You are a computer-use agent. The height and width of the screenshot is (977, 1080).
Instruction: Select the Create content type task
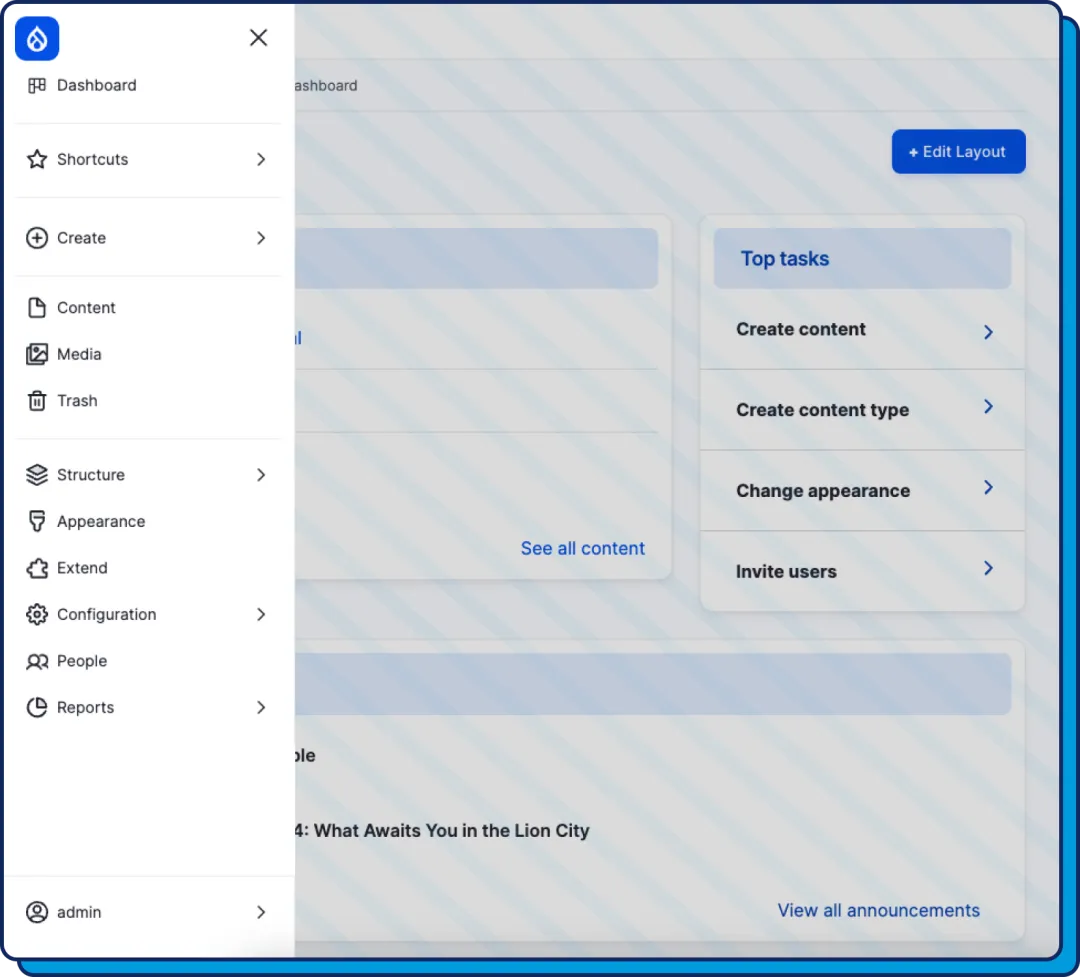pos(822,410)
